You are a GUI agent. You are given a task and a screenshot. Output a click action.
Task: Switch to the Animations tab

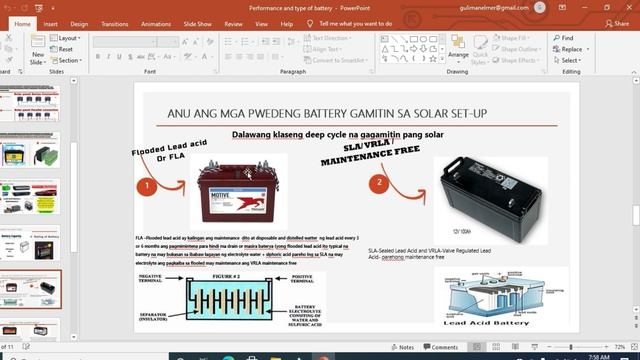tap(156, 24)
